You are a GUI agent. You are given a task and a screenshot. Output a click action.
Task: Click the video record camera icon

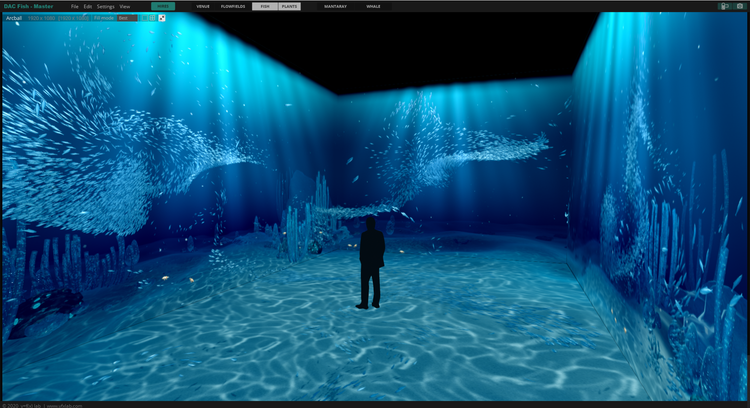(x=724, y=6)
